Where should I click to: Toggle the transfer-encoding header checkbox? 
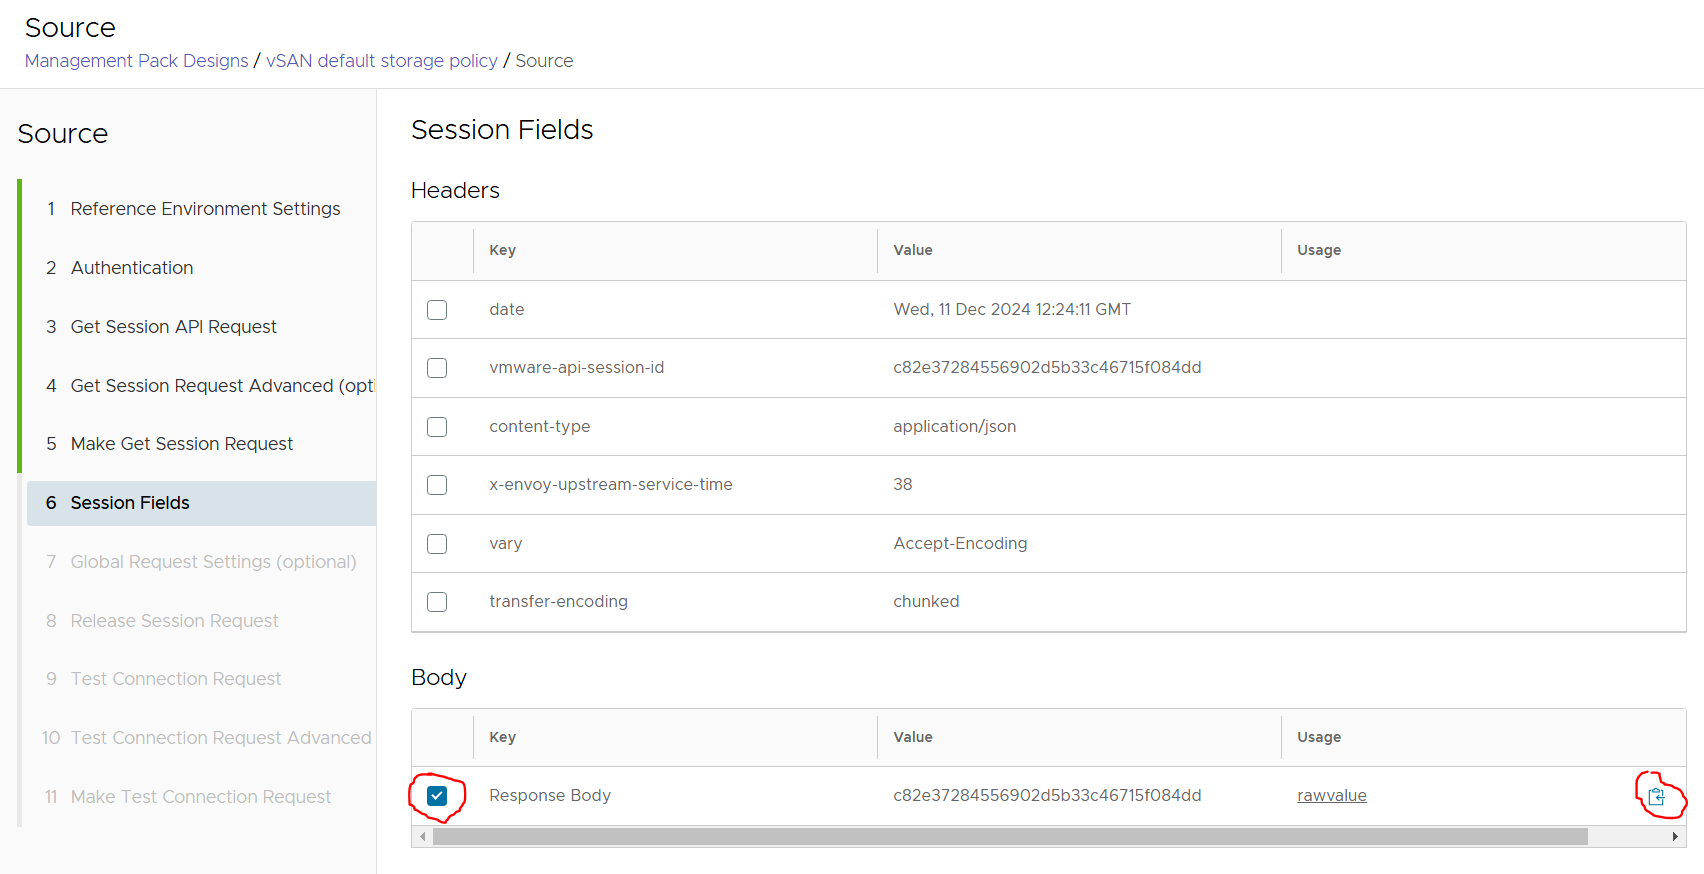[437, 602]
